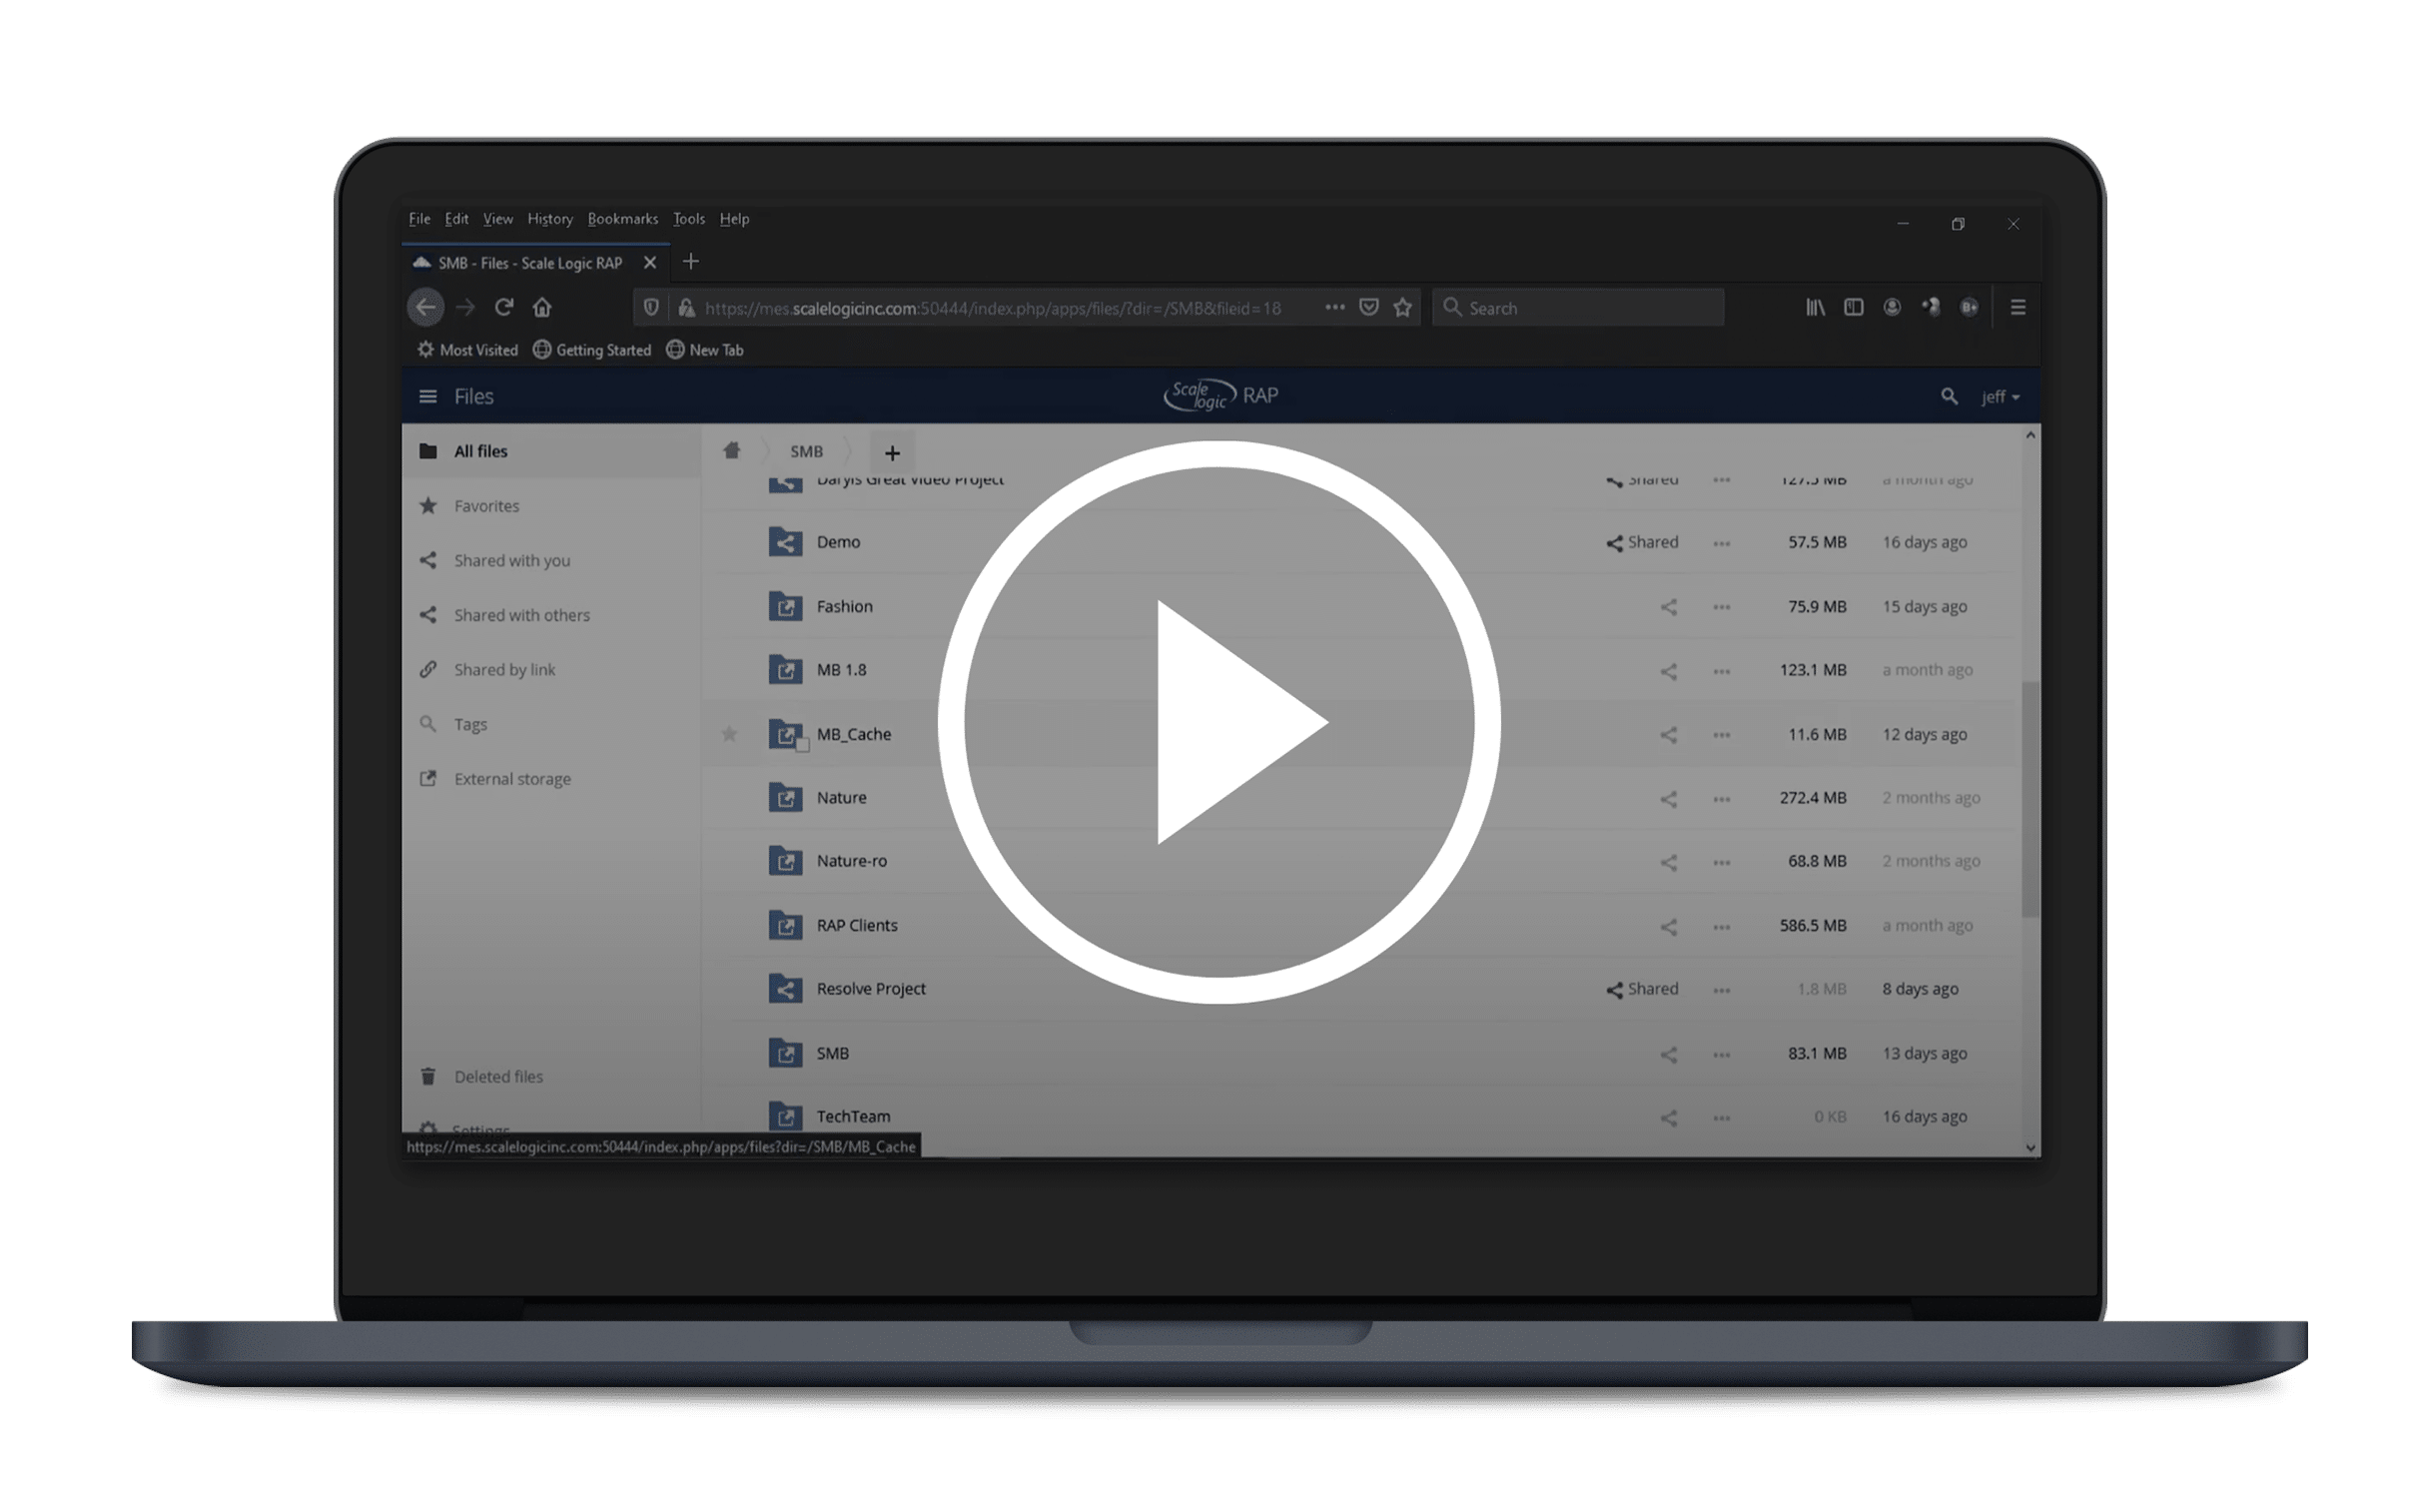
Task: Open the Getting Started bookmark
Action: [x=591, y=350]
